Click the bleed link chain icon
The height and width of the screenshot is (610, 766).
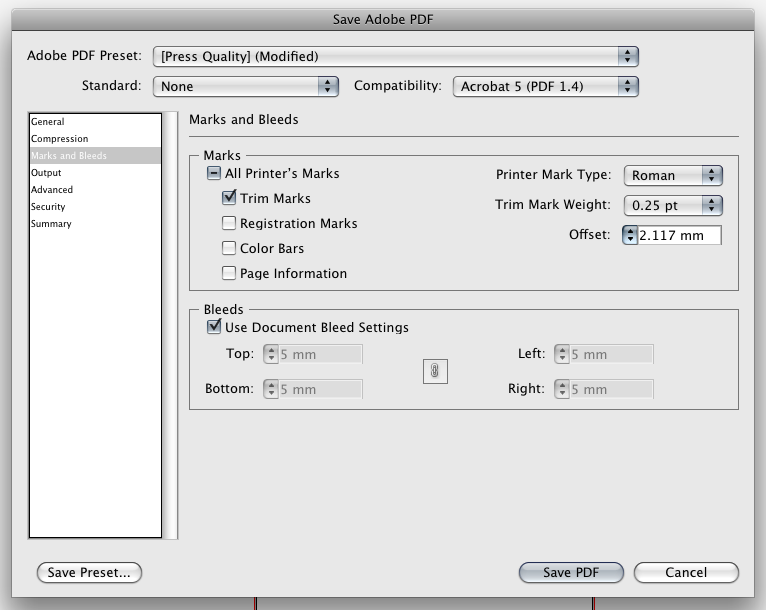tap(435, 371)
